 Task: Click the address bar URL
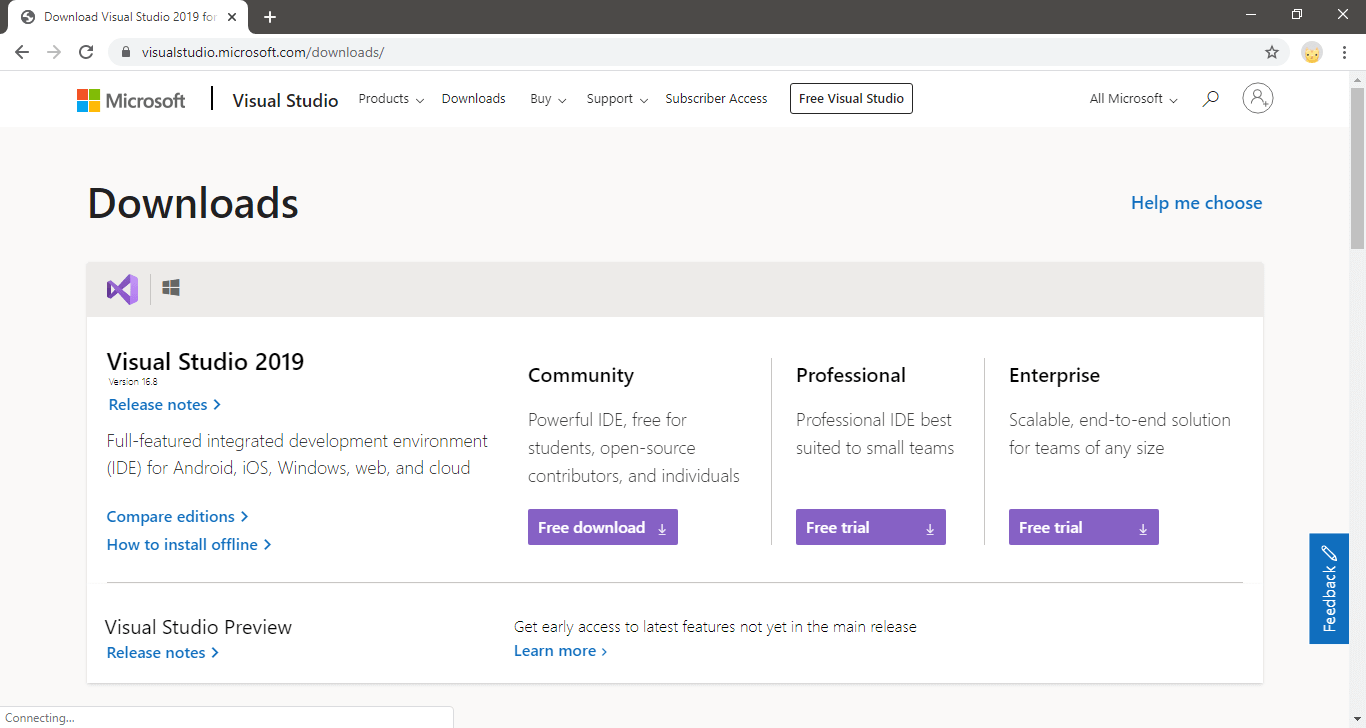pos(263,52)
